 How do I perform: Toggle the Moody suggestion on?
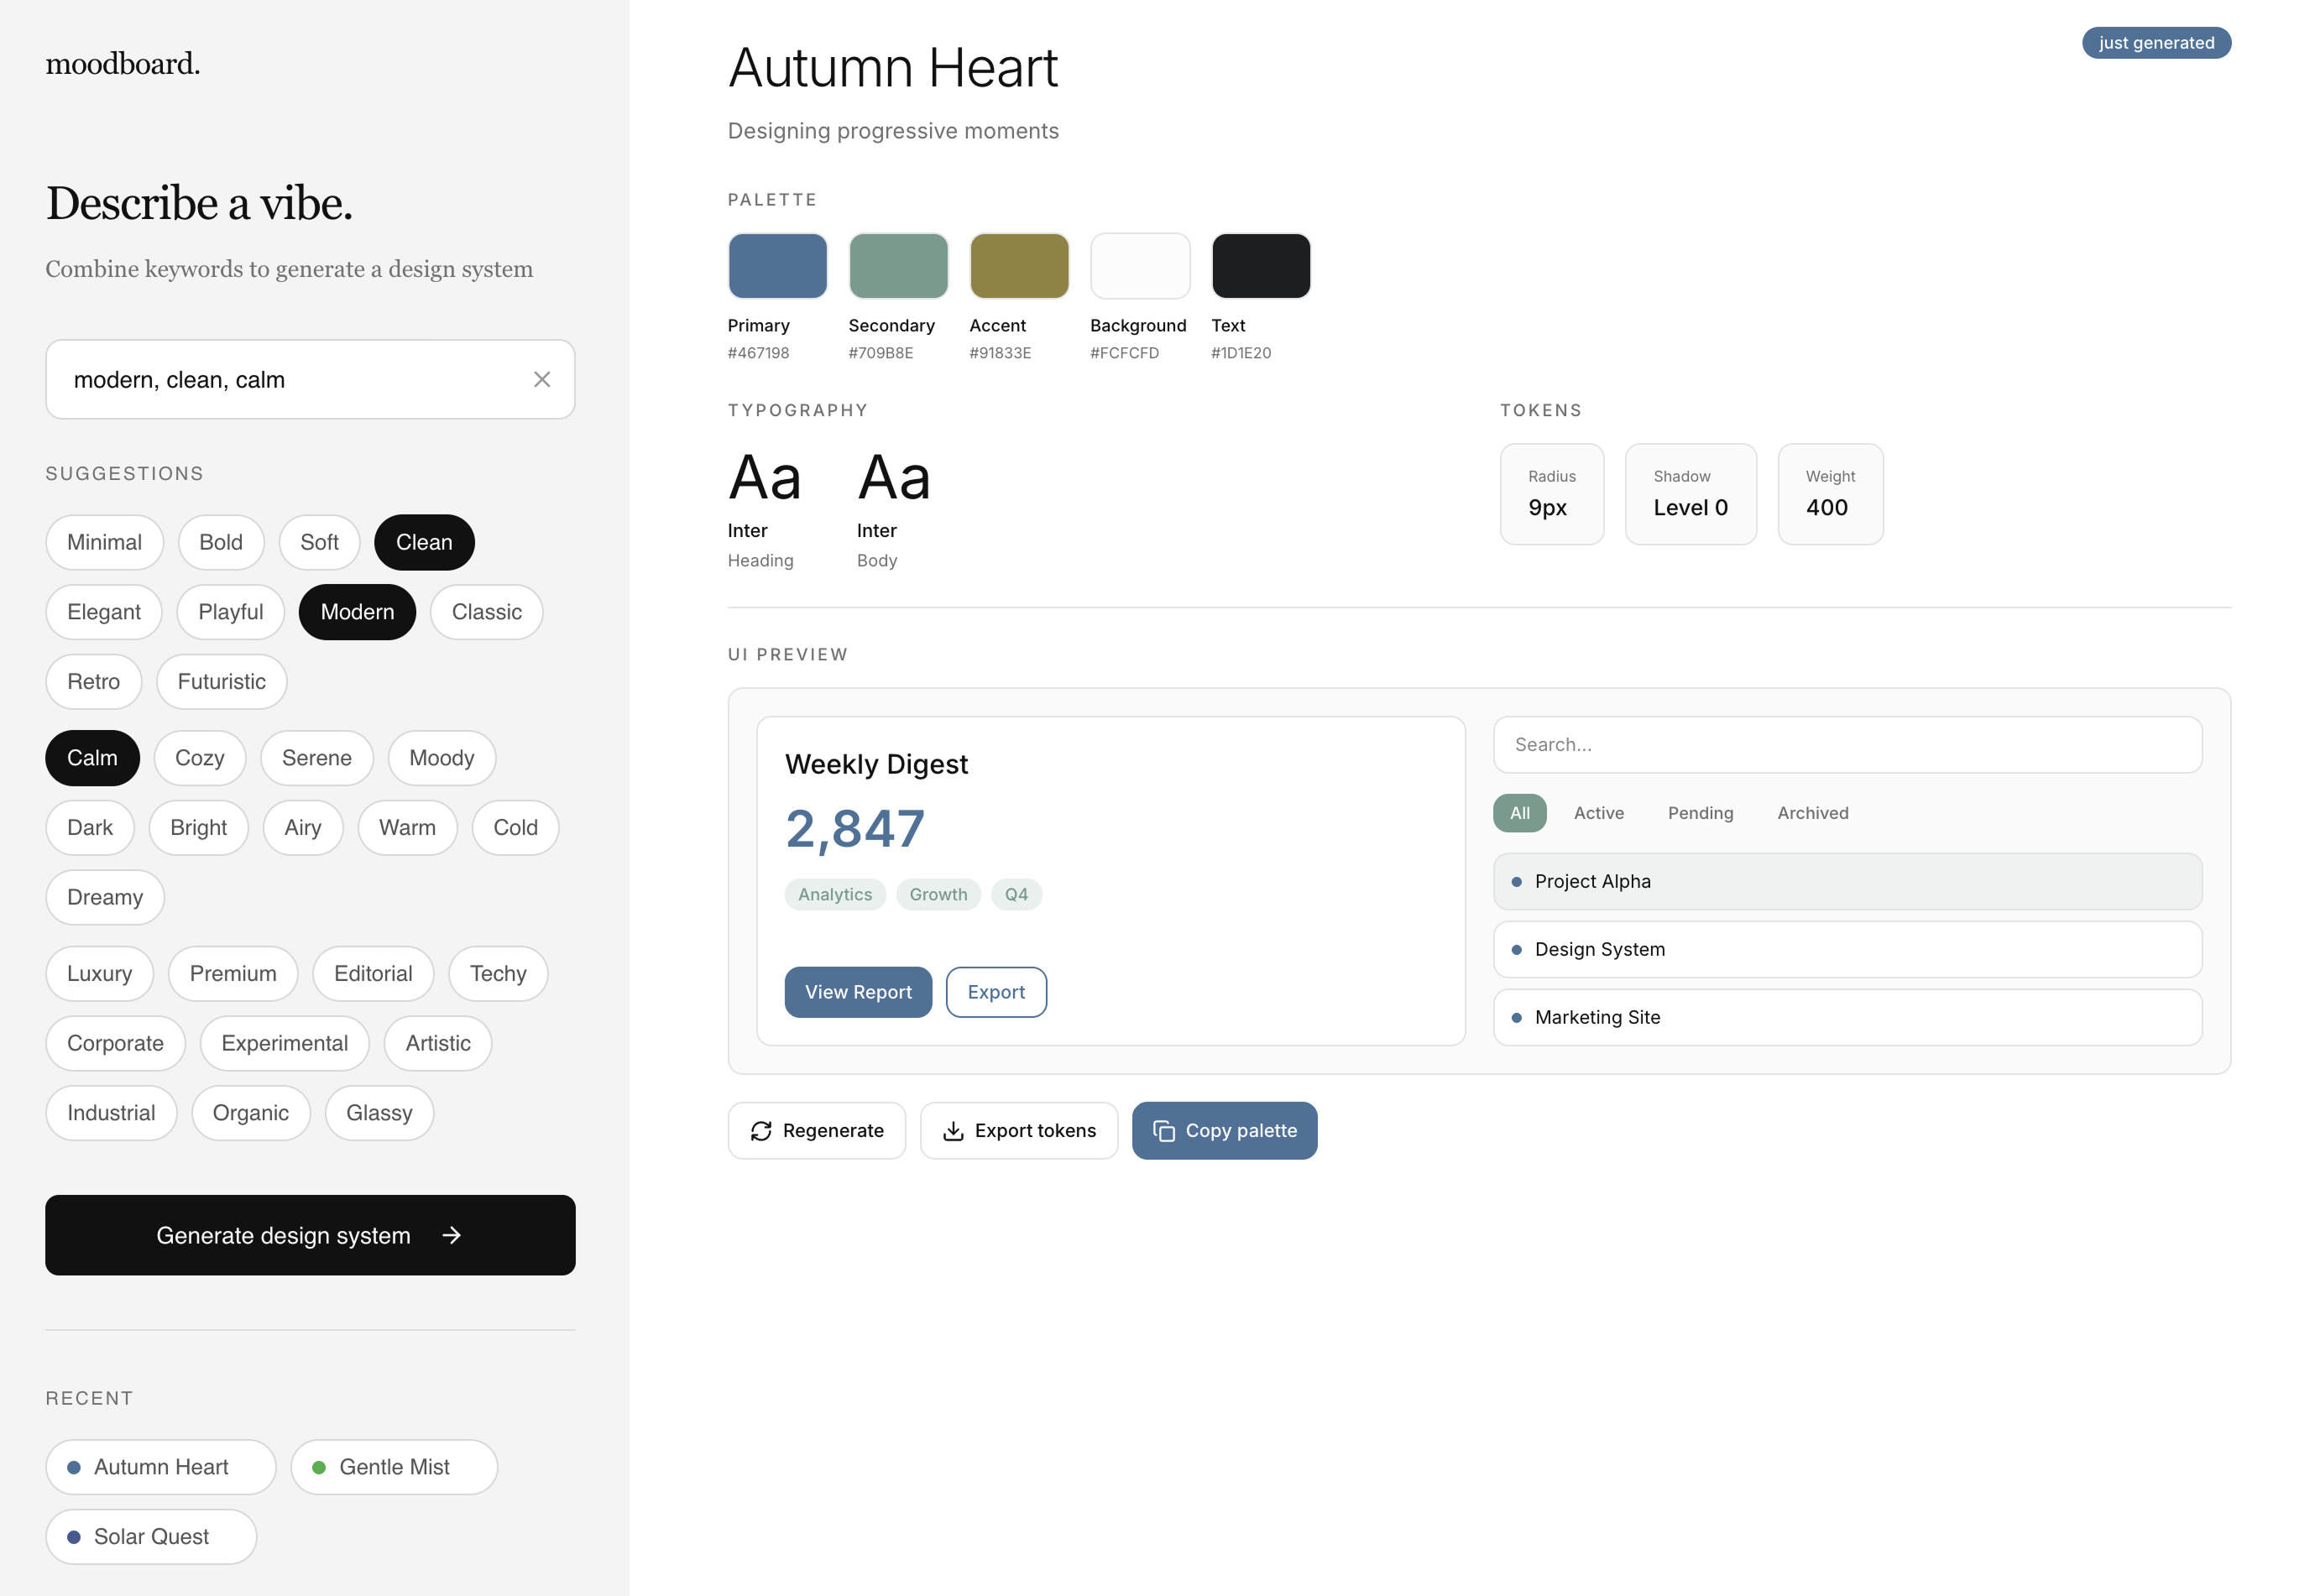(441, 758)
